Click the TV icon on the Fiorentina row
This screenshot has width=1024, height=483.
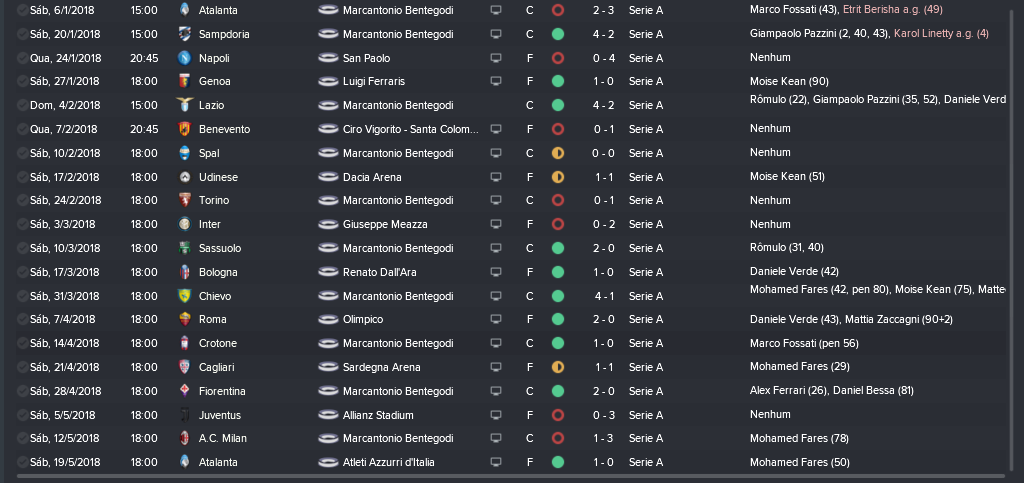point(496,392)
